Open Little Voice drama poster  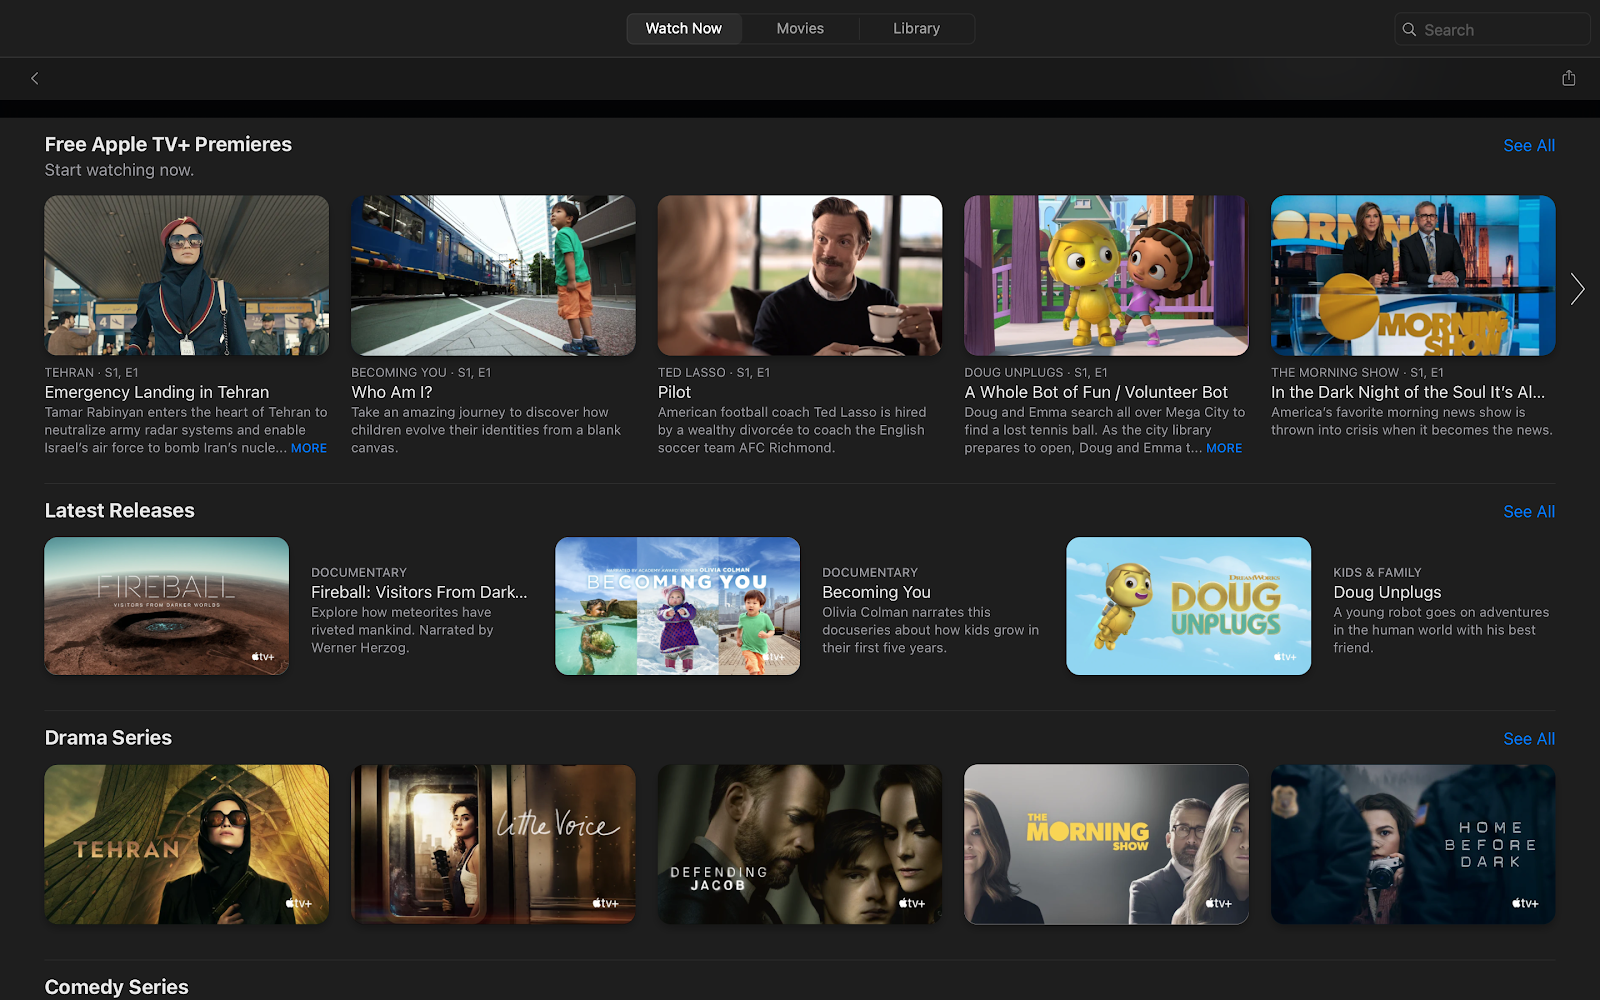493,844
